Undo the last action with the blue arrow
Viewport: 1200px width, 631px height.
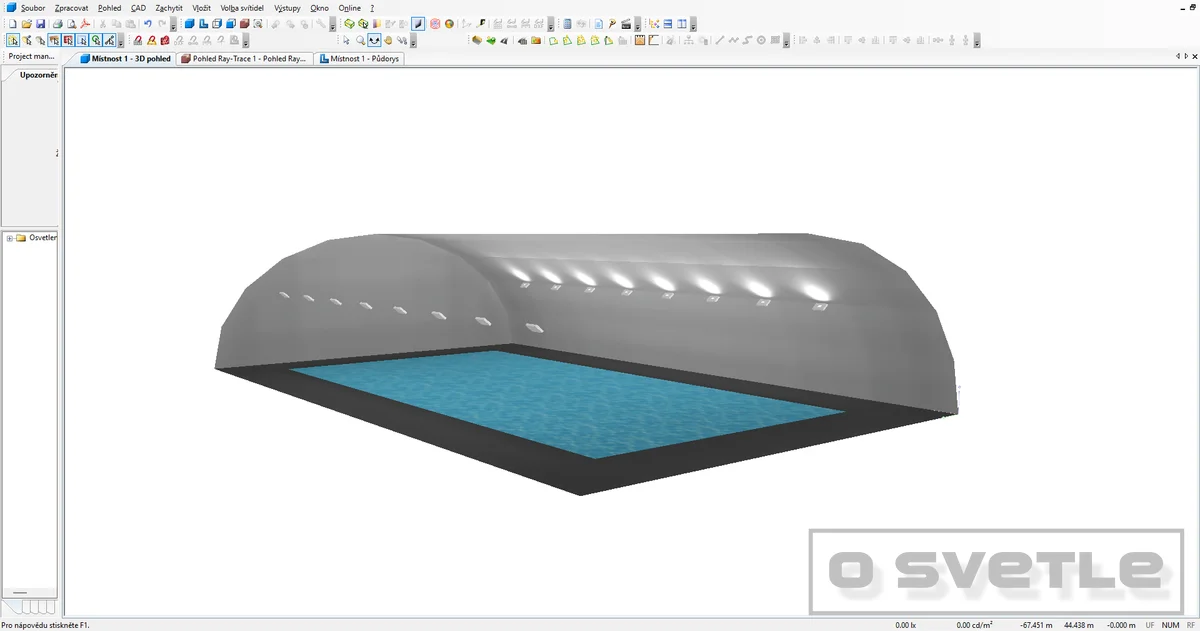coord(147,23)
